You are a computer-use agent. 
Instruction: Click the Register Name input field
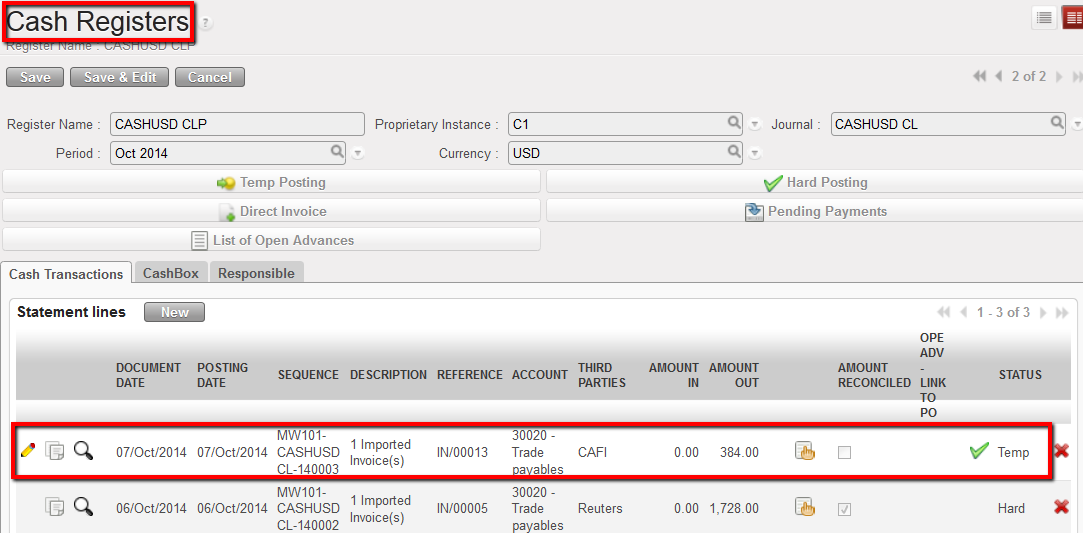click(236, 124)
